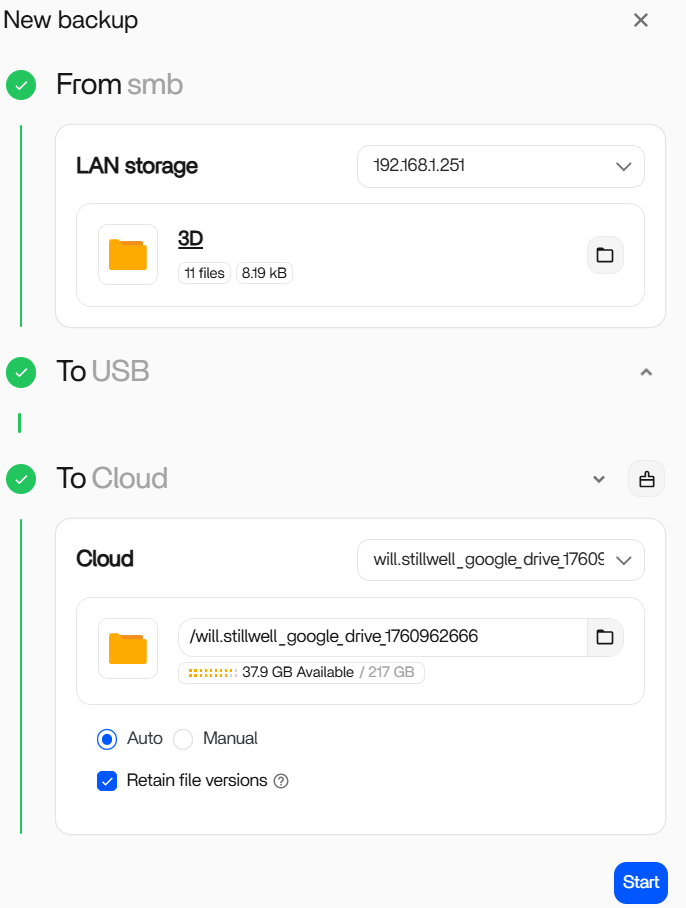Click the cloud storage usage bar
The width and height of the screenshot is (686, 908).
point(210,673)
